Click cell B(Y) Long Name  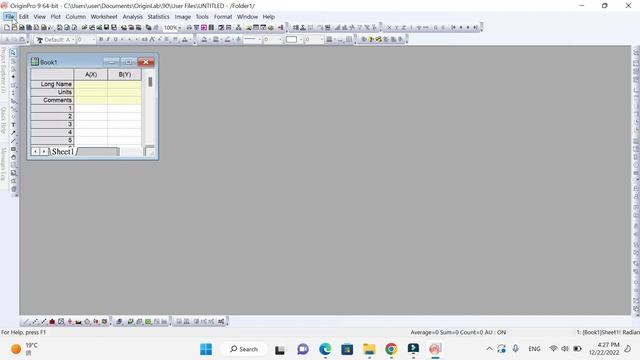click(x=124, y=84)
